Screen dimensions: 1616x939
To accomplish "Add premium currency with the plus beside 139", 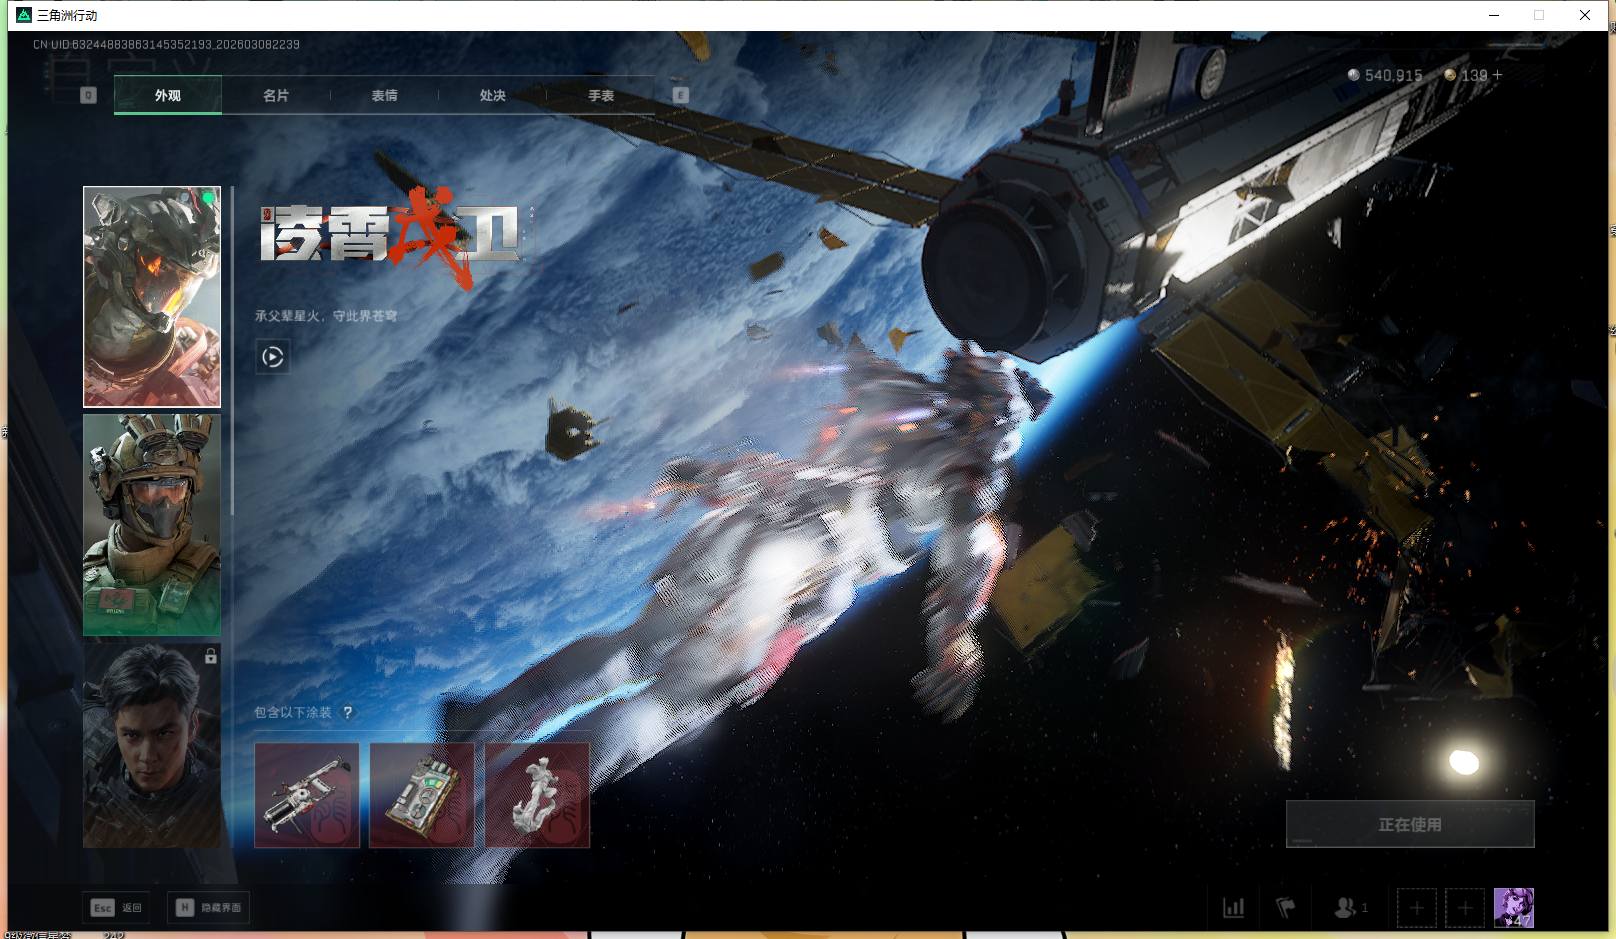I will (x=1497, y=75).
